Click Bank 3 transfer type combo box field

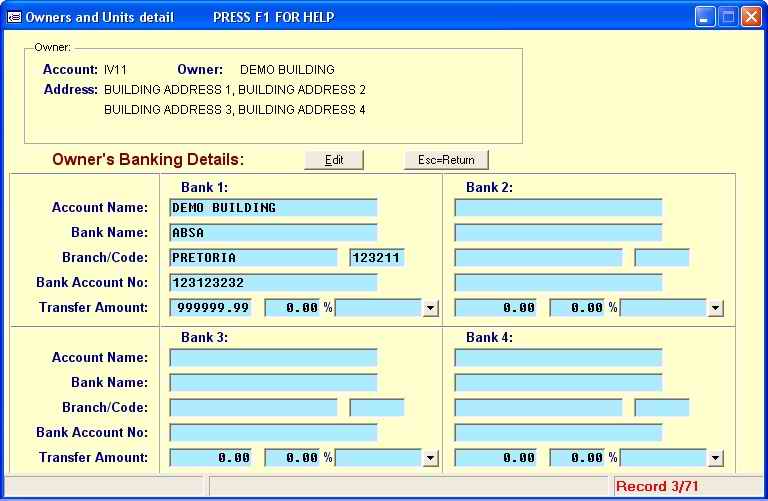[379, 458]
